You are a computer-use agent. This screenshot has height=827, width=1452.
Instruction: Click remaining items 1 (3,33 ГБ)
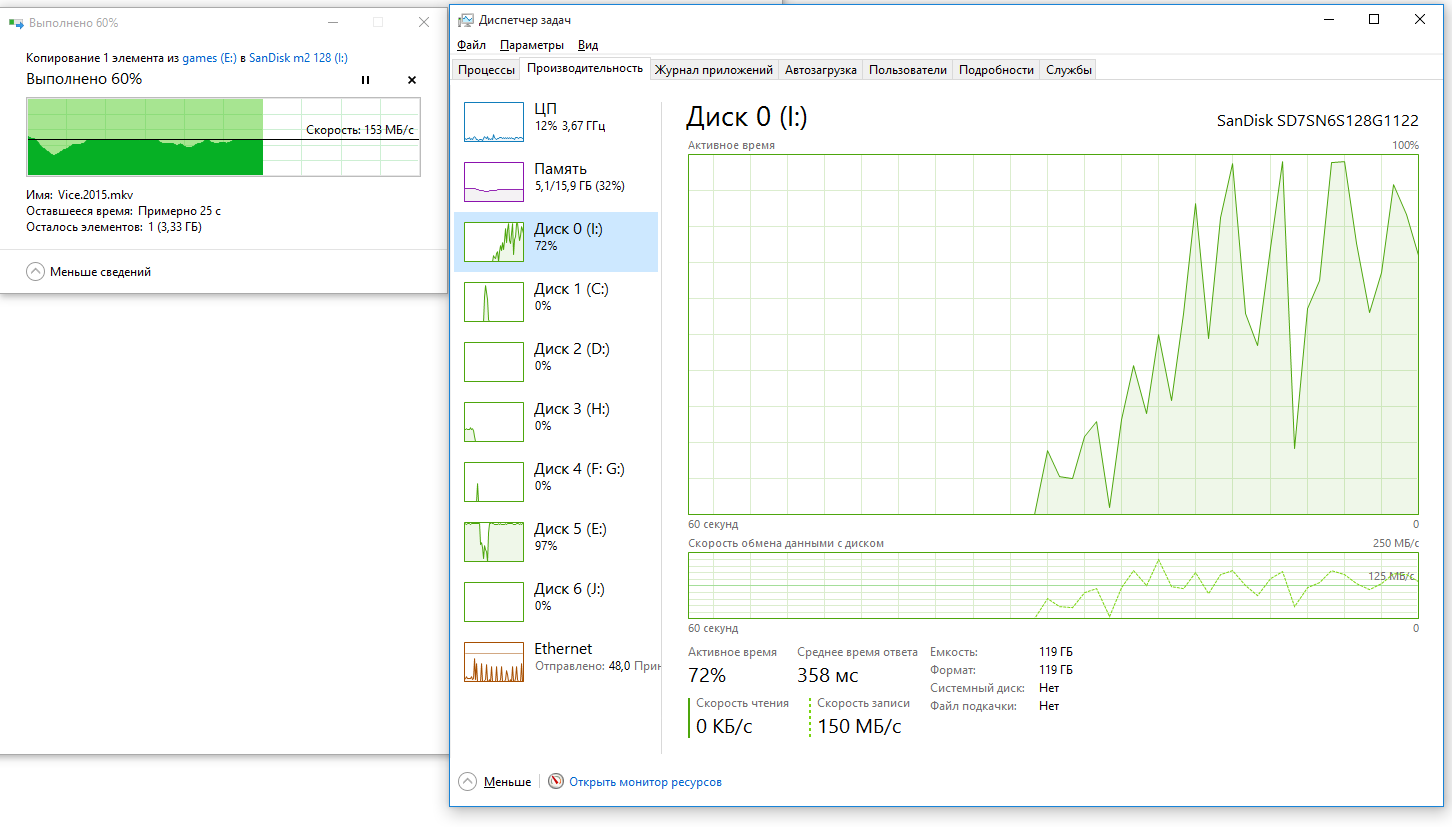pos(175,227)
